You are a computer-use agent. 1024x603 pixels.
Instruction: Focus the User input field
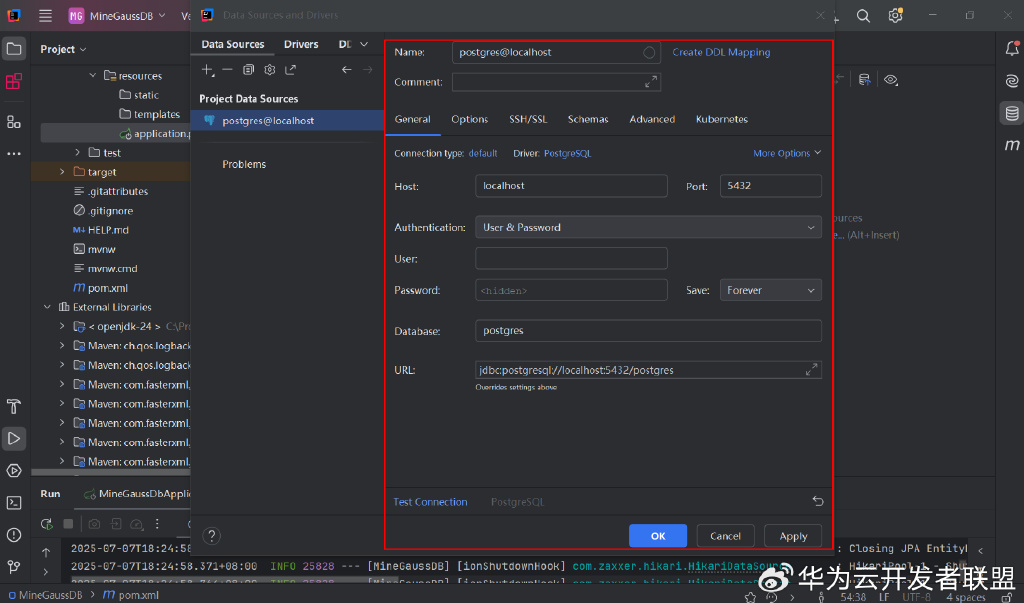[x=571, y=259]
